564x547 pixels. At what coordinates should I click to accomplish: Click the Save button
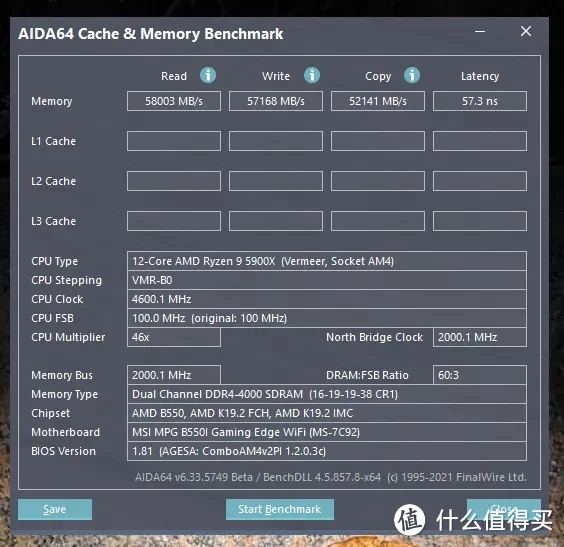click(55, 509)
